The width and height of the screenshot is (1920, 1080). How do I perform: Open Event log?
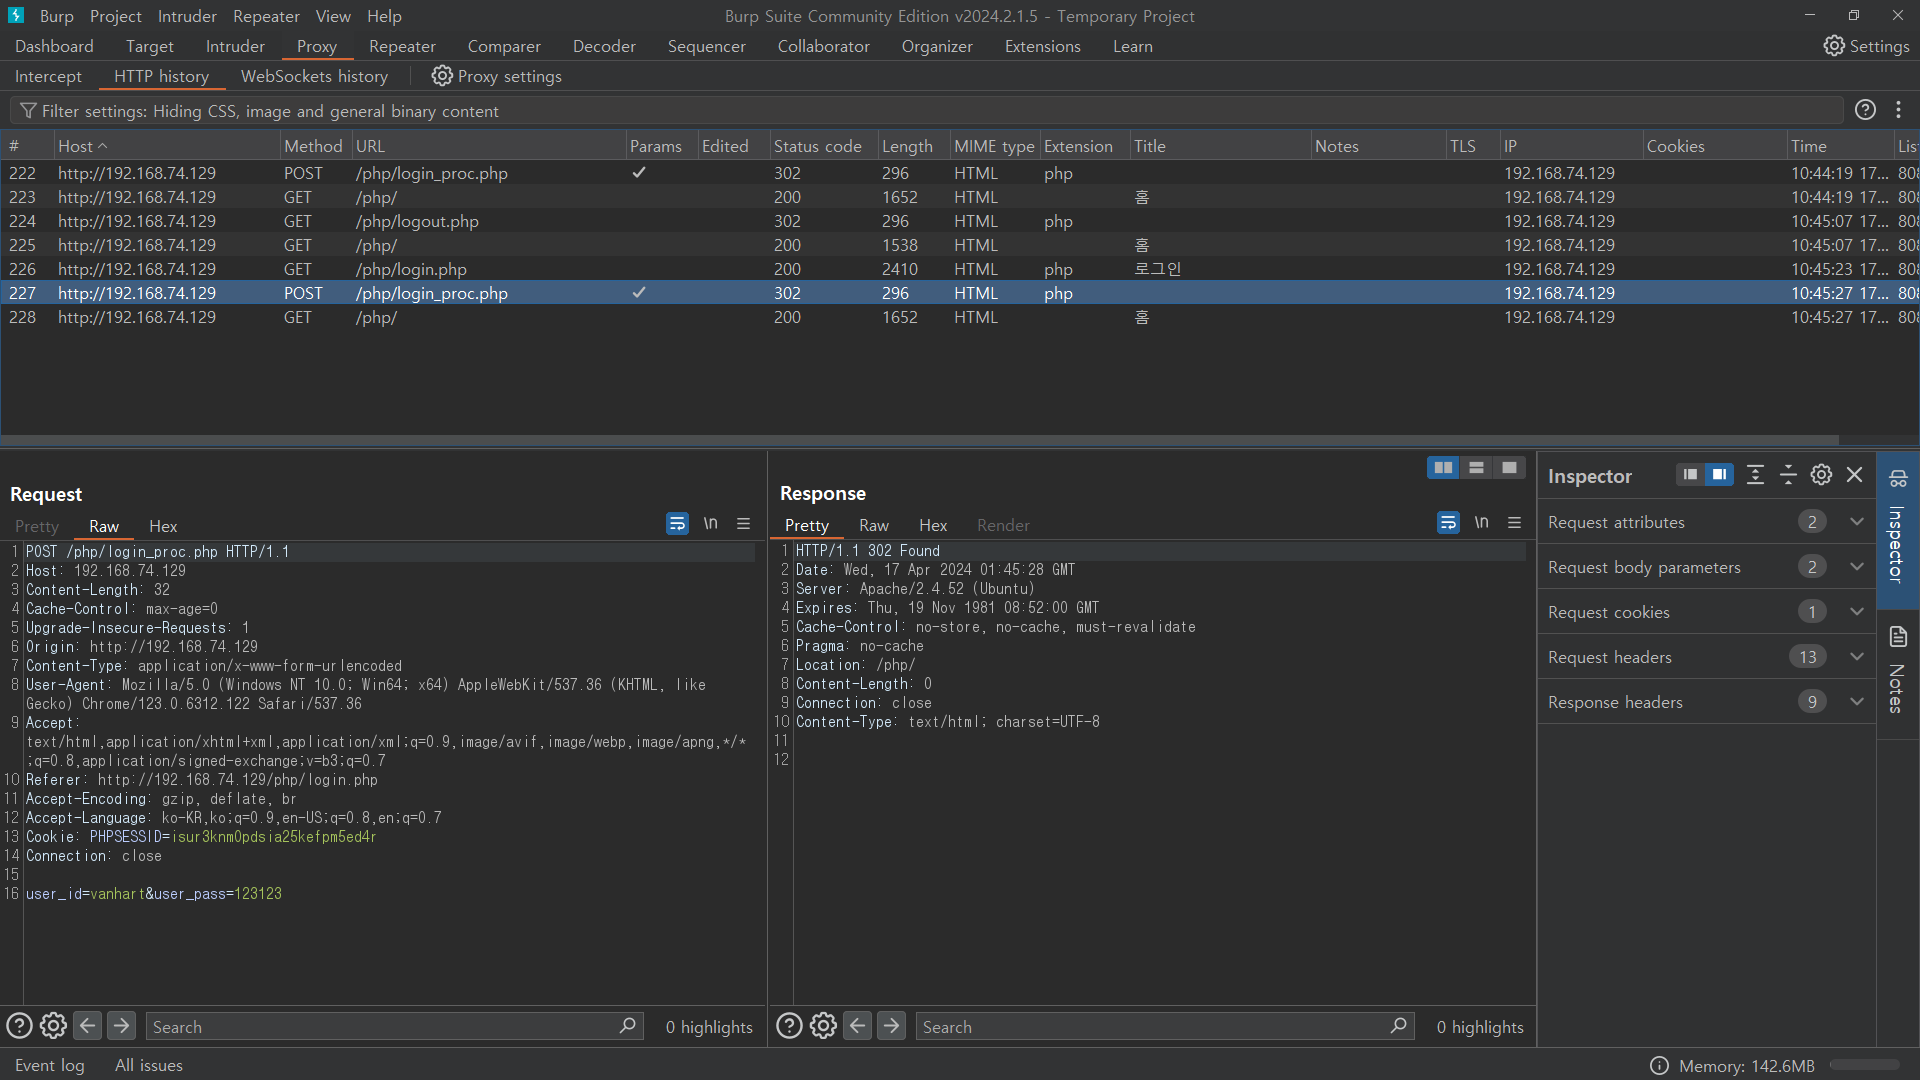tap(50, 1065)
